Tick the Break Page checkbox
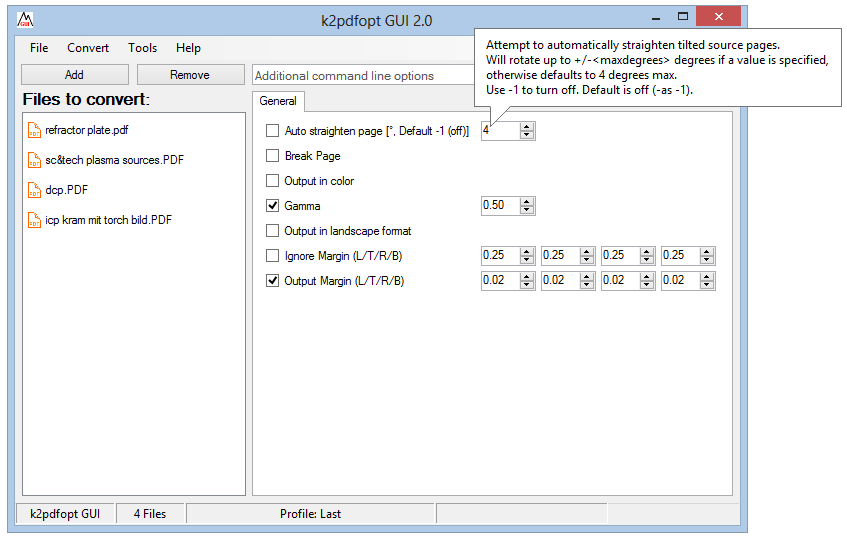Viewport: 847px width, 537px height. click(273, 156)
